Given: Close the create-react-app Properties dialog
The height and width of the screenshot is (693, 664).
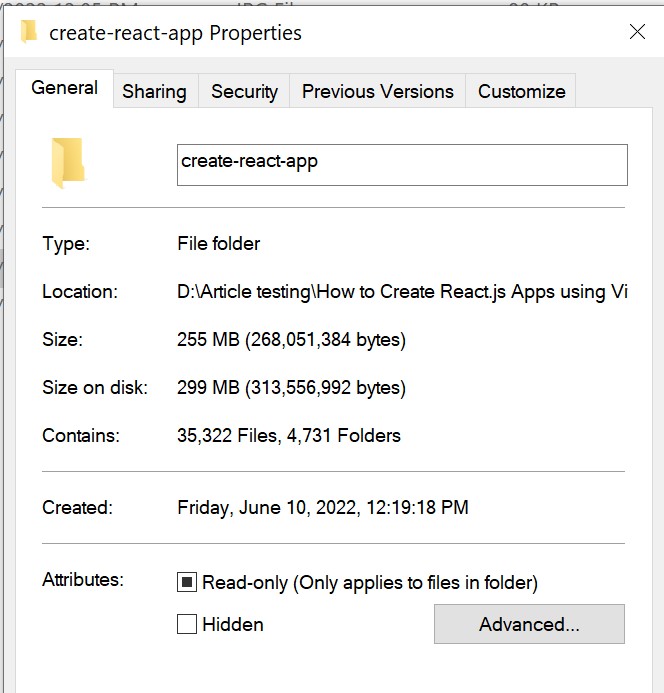Looking at the screenshot, I should click(637, 32).
